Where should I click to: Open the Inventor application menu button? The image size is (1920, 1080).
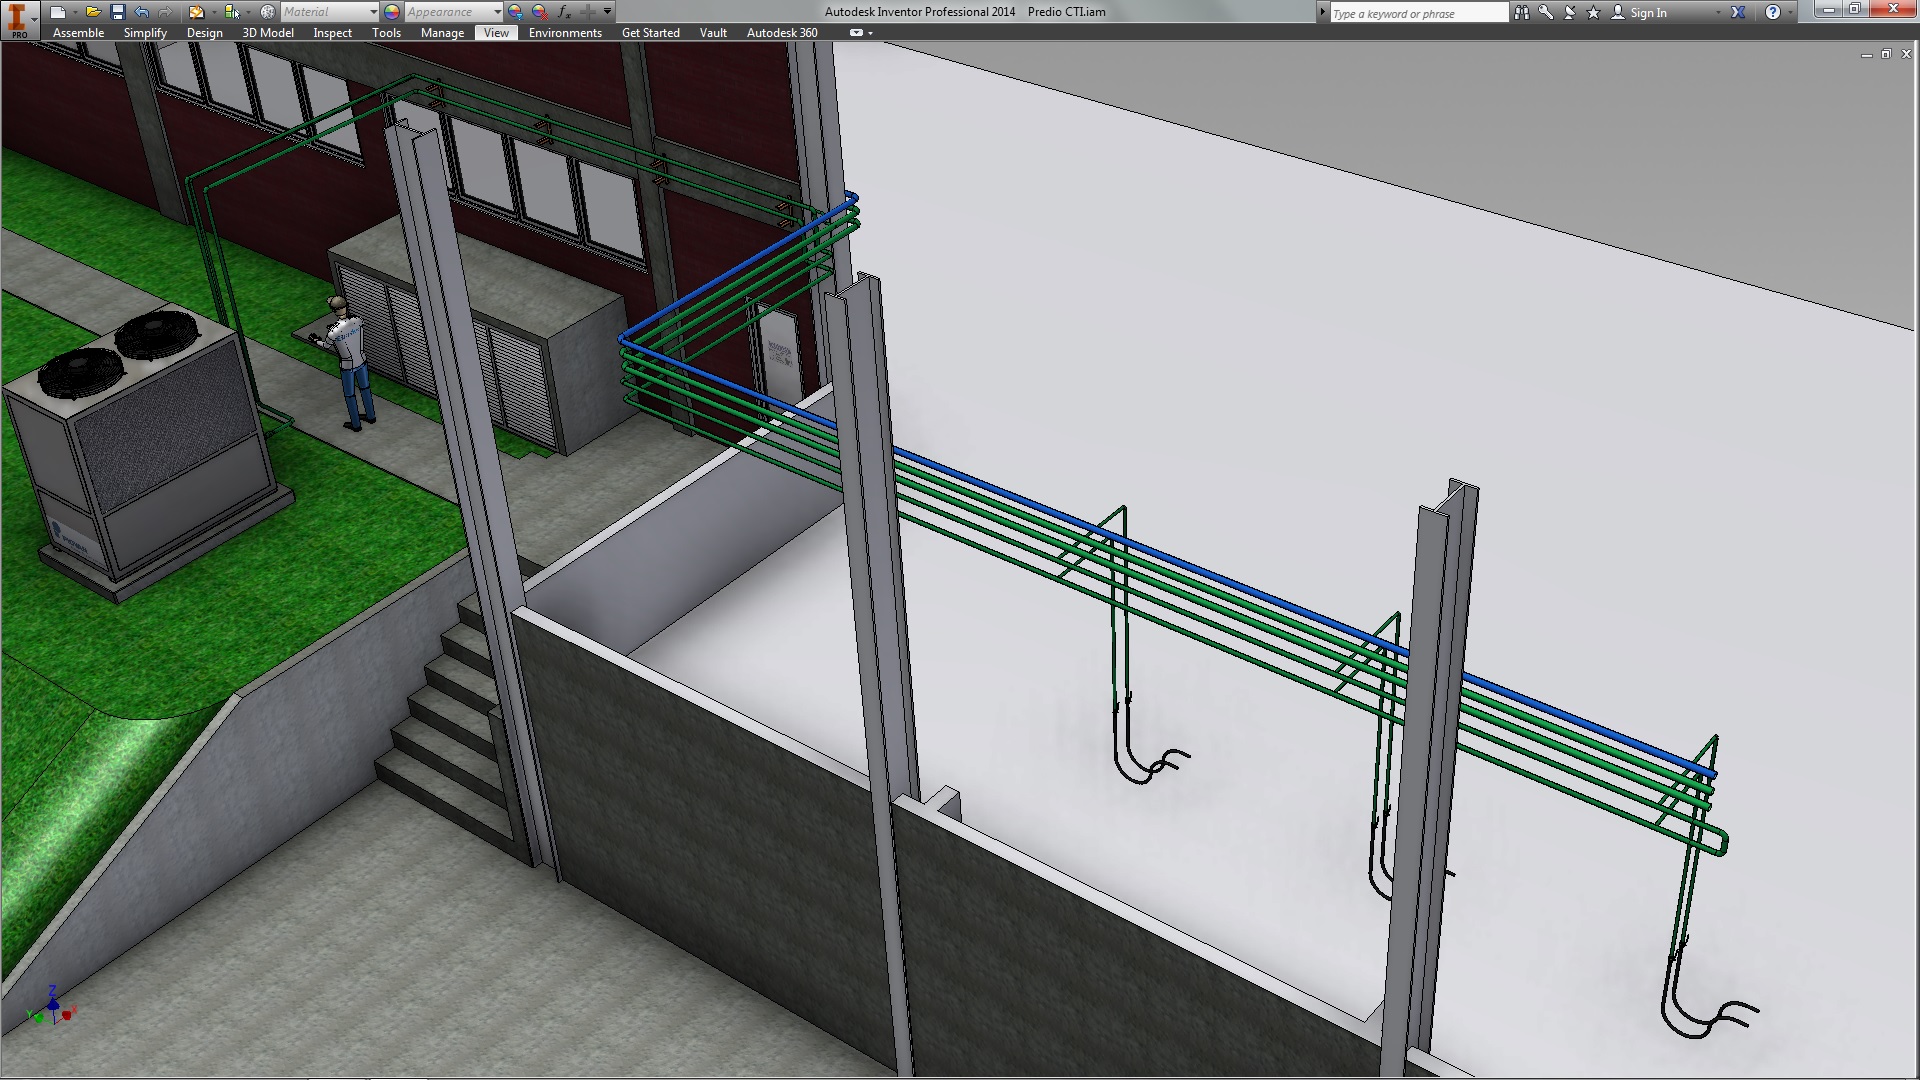pos(19,19)
